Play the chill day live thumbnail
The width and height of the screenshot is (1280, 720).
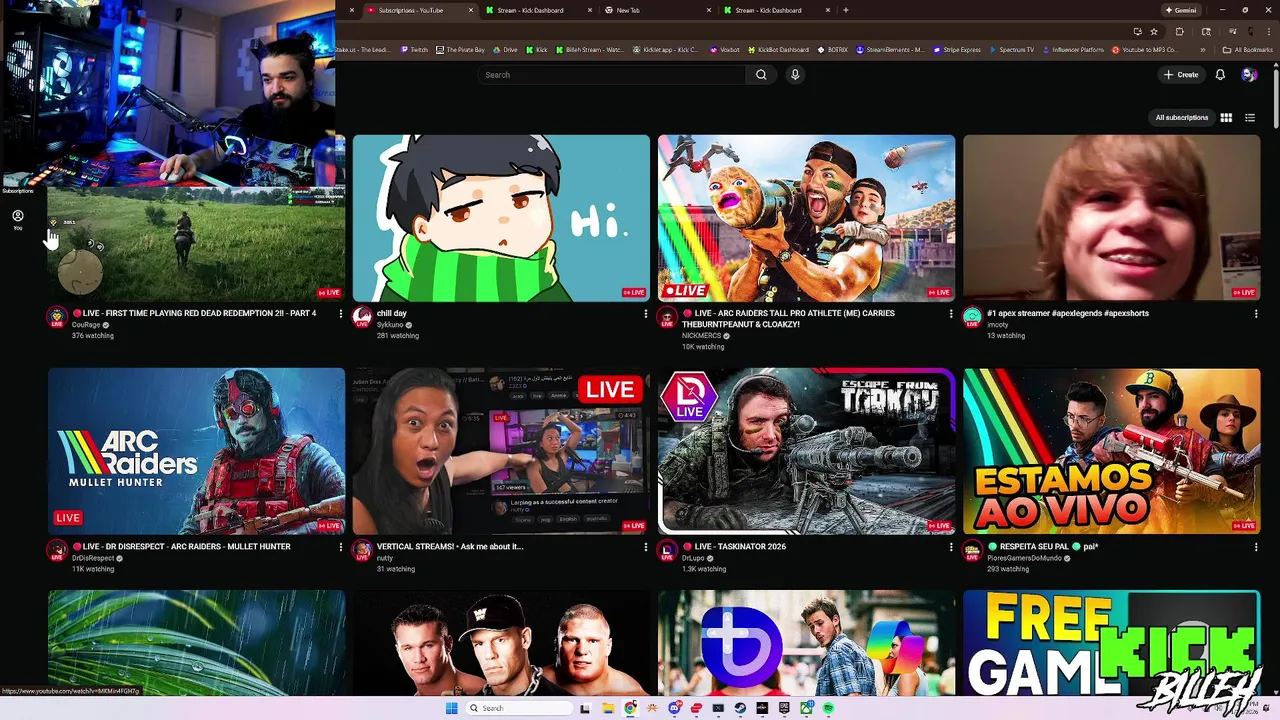click(x=501, y=218)
